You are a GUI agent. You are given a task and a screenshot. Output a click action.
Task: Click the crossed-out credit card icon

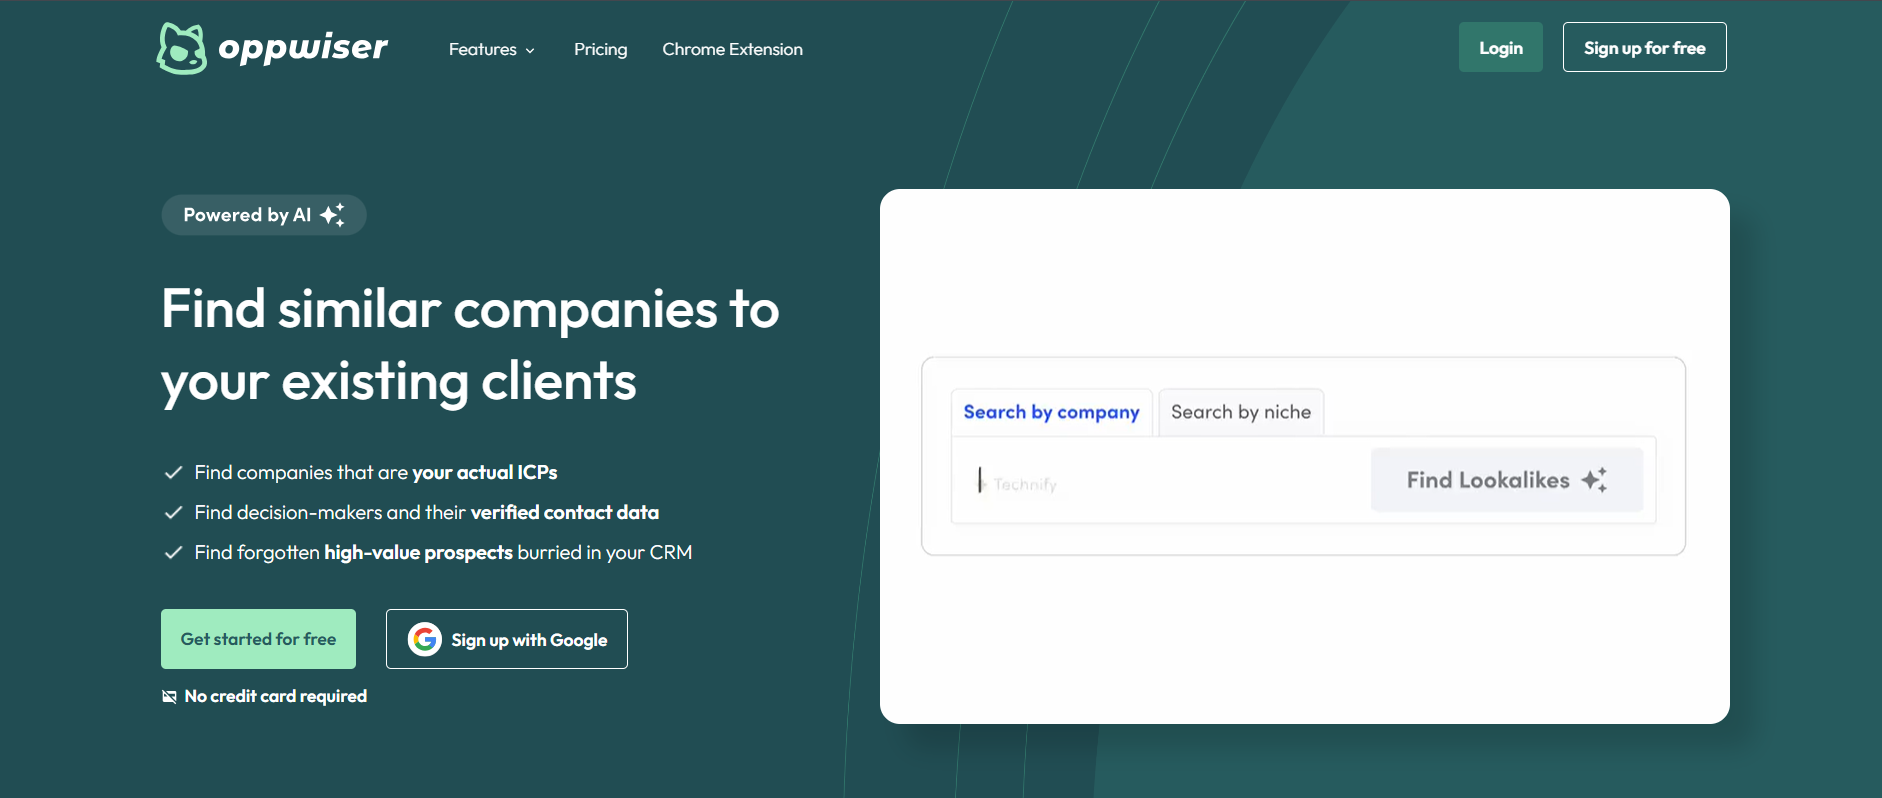click(x=169, y=697)
